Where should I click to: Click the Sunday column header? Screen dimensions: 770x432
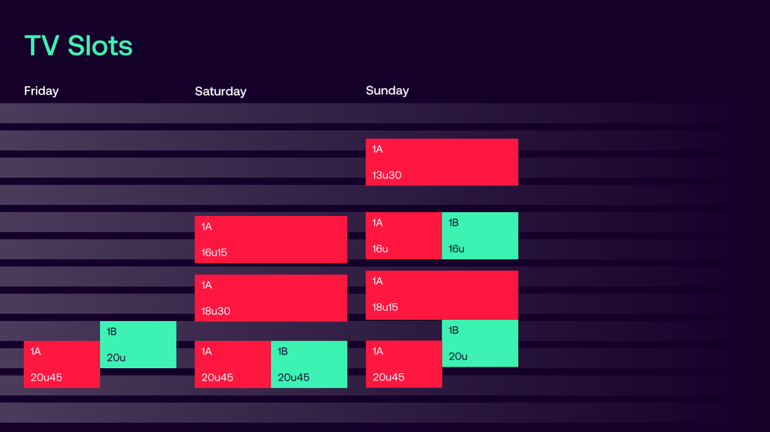coord(387,91)
